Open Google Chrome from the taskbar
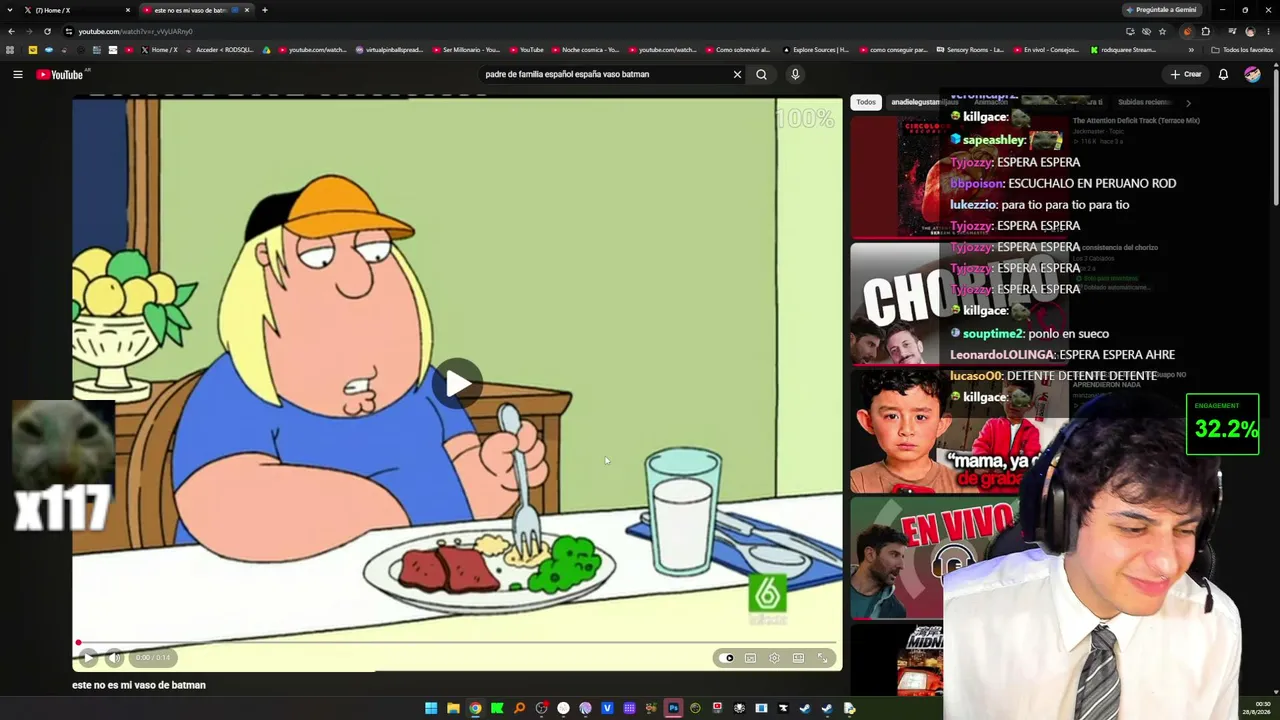The height and width of the screenshot is (720, 1280). (x=475, y=708)
